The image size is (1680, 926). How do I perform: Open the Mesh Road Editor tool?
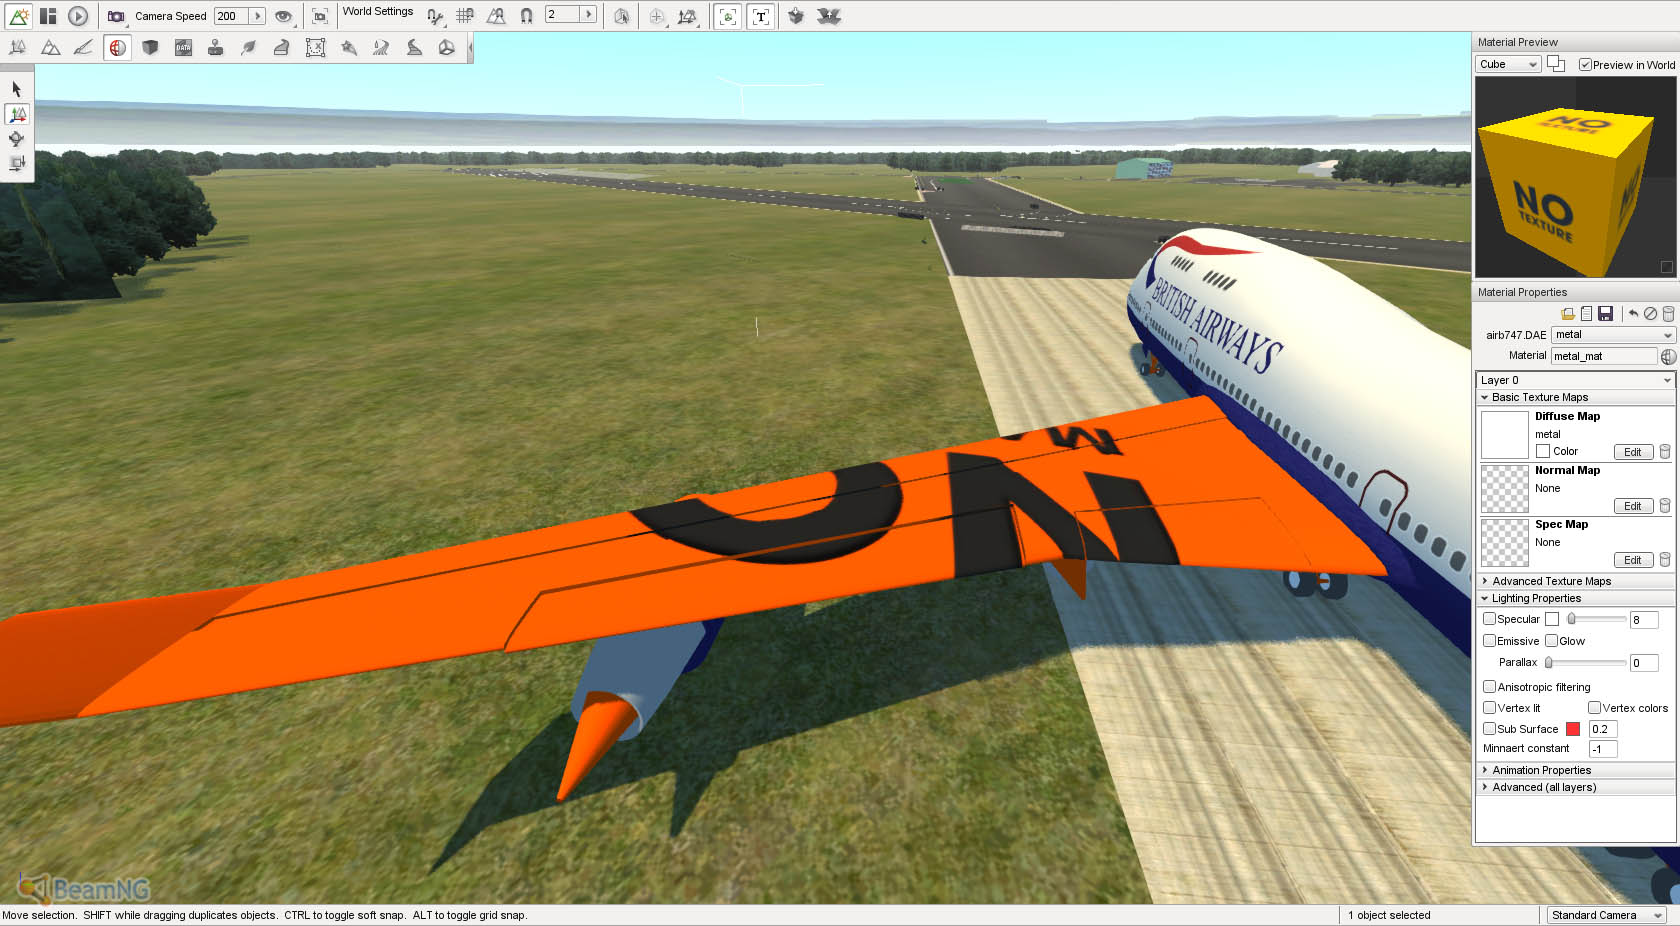point(282,47)
